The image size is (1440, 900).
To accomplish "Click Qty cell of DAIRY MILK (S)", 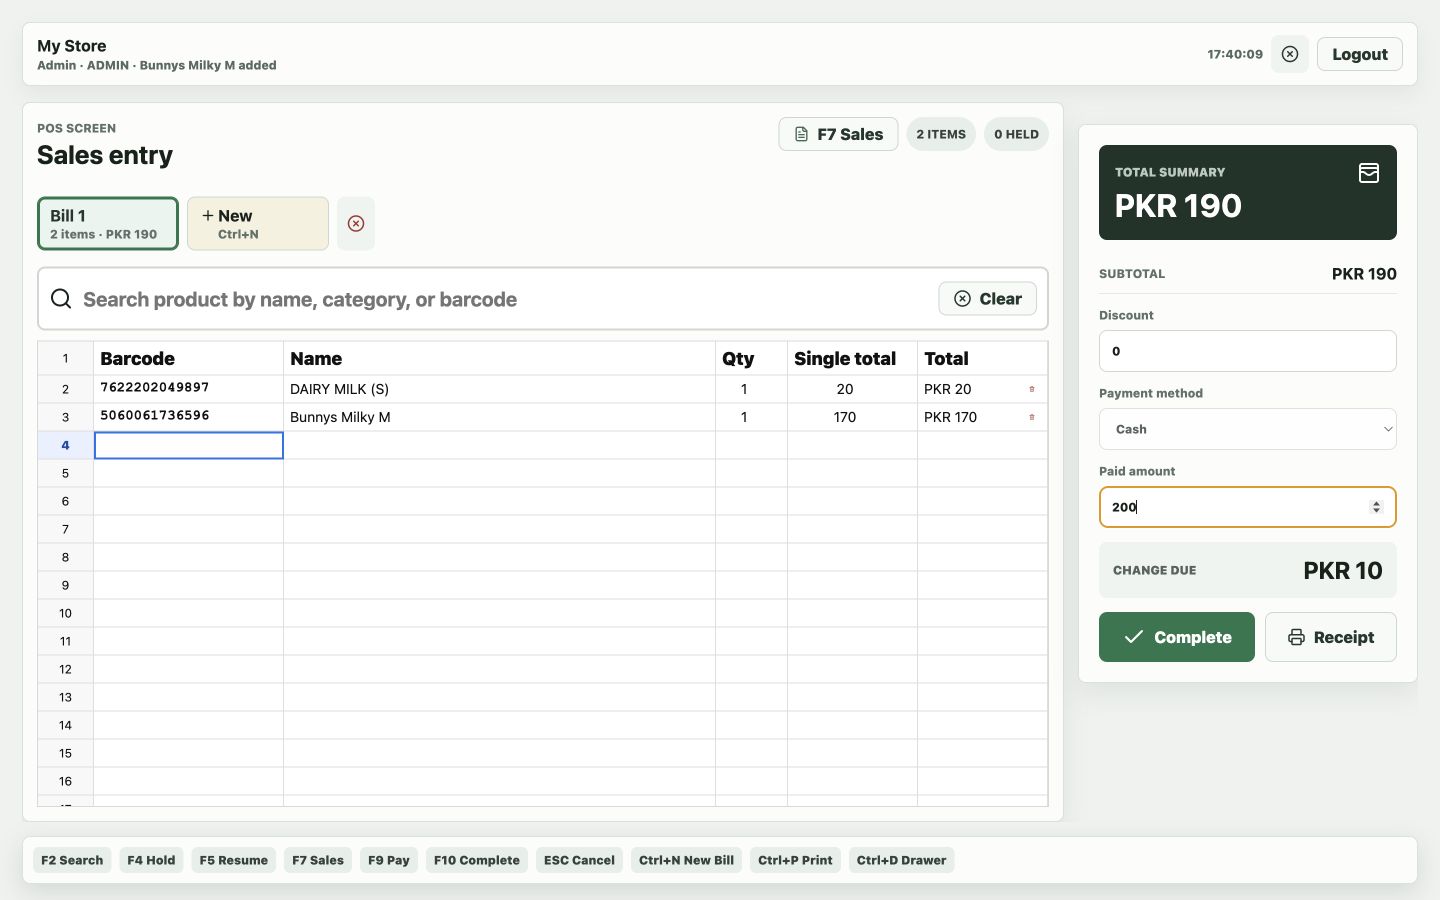I will tap(752, 389).
